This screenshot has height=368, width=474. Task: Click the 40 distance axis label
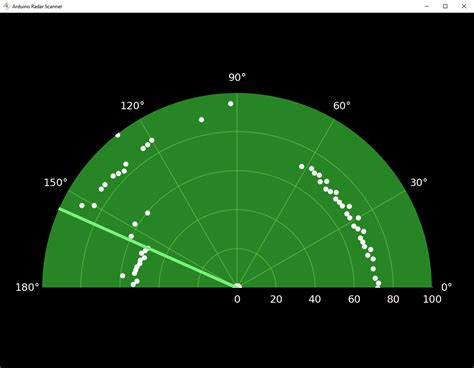pos(315,299)
